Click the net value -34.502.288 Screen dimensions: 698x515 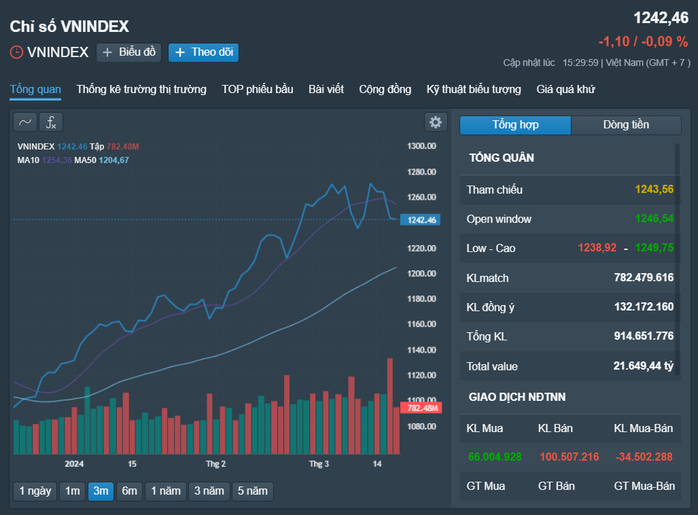pyautogui.click(x=644, y=457)
